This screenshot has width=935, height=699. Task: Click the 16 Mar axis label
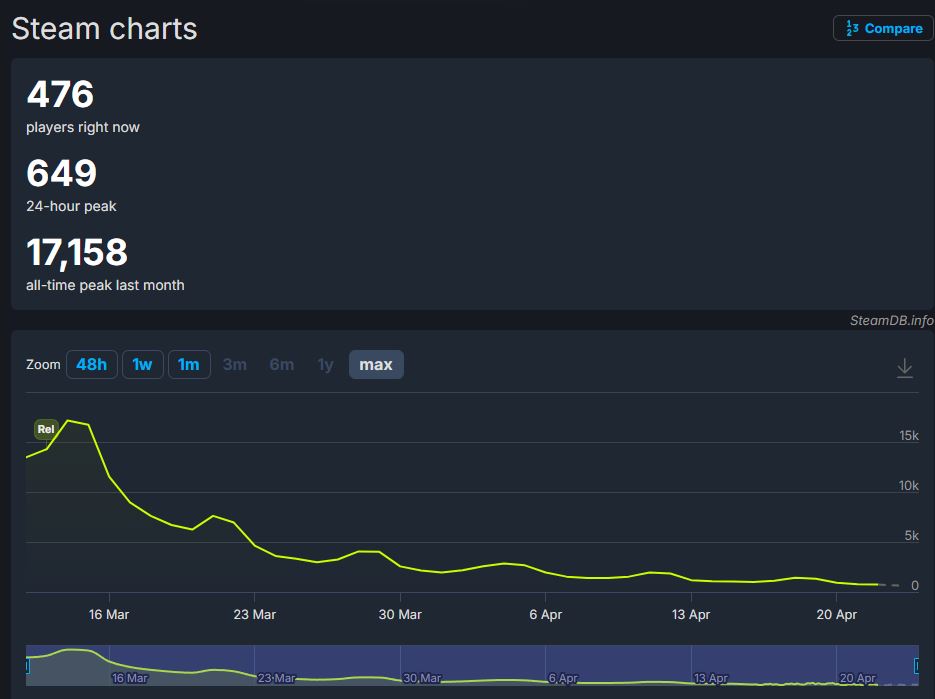(x=109, y=614)
